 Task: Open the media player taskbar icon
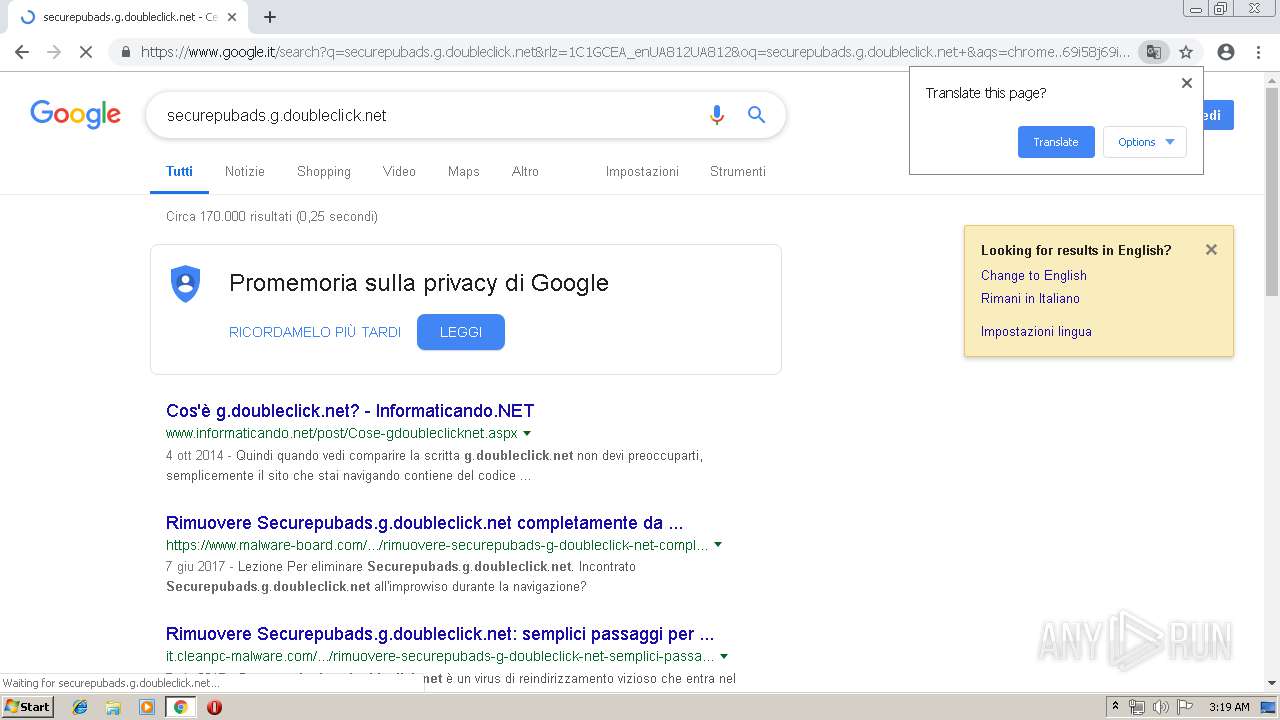pyautogui.click(x=147, y=707)
